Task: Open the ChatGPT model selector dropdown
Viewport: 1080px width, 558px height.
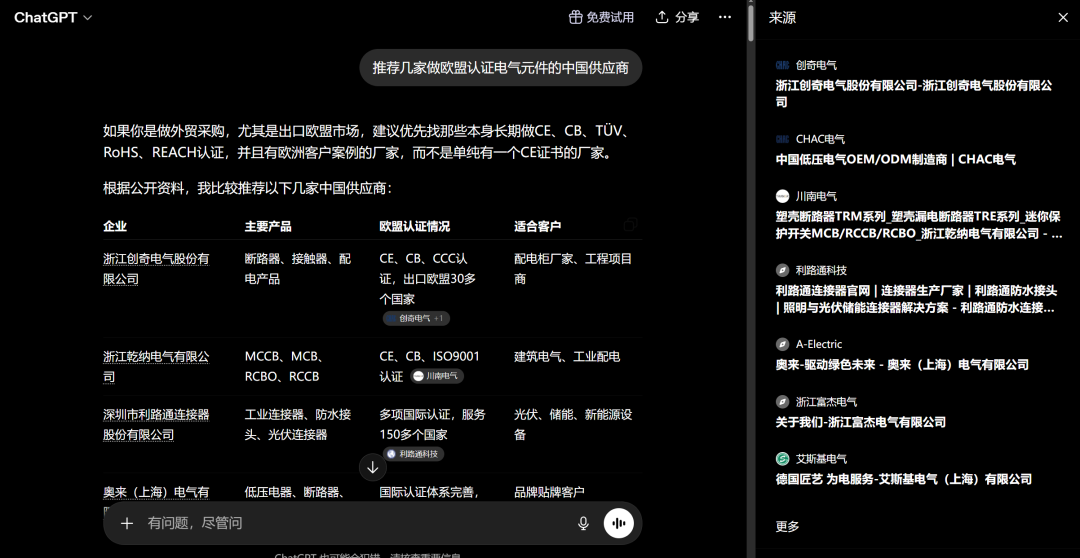Action: click(53, 18)
